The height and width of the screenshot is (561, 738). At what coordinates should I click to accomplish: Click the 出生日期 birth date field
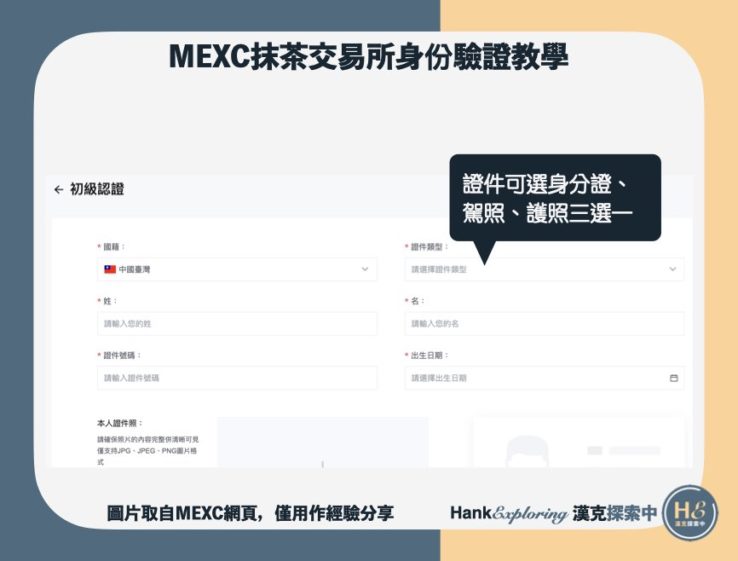click(544, 378)
